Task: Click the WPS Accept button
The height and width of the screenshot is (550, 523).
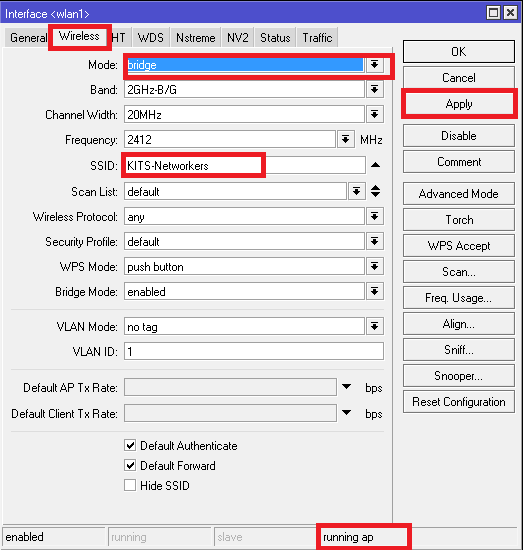Action: (x=459, y=246)
